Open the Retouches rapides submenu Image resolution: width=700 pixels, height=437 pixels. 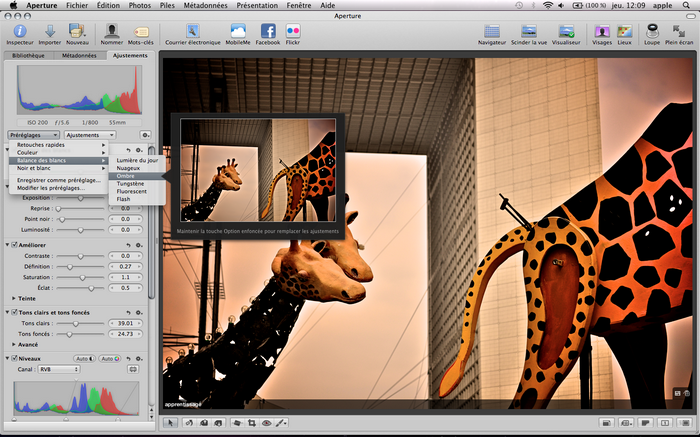(58, 145)
